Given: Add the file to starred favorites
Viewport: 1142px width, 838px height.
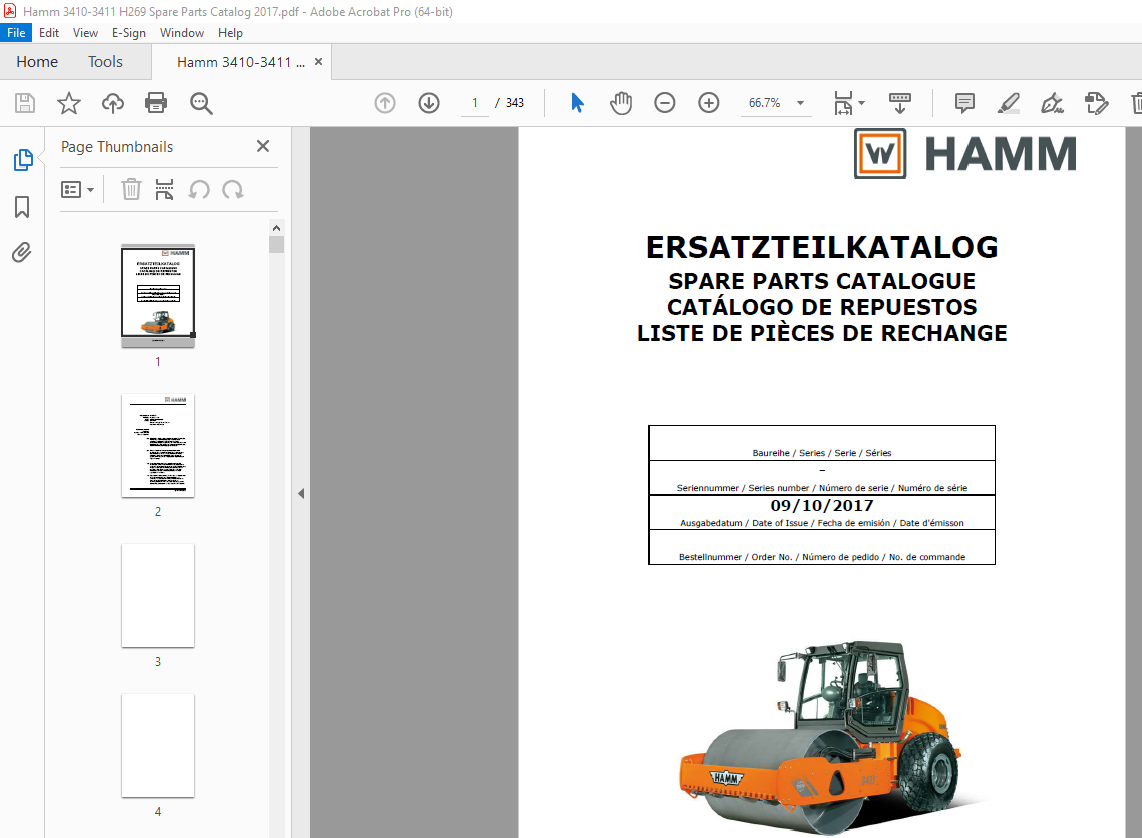Looking at the screenshot, I should [x=68, y=103].
